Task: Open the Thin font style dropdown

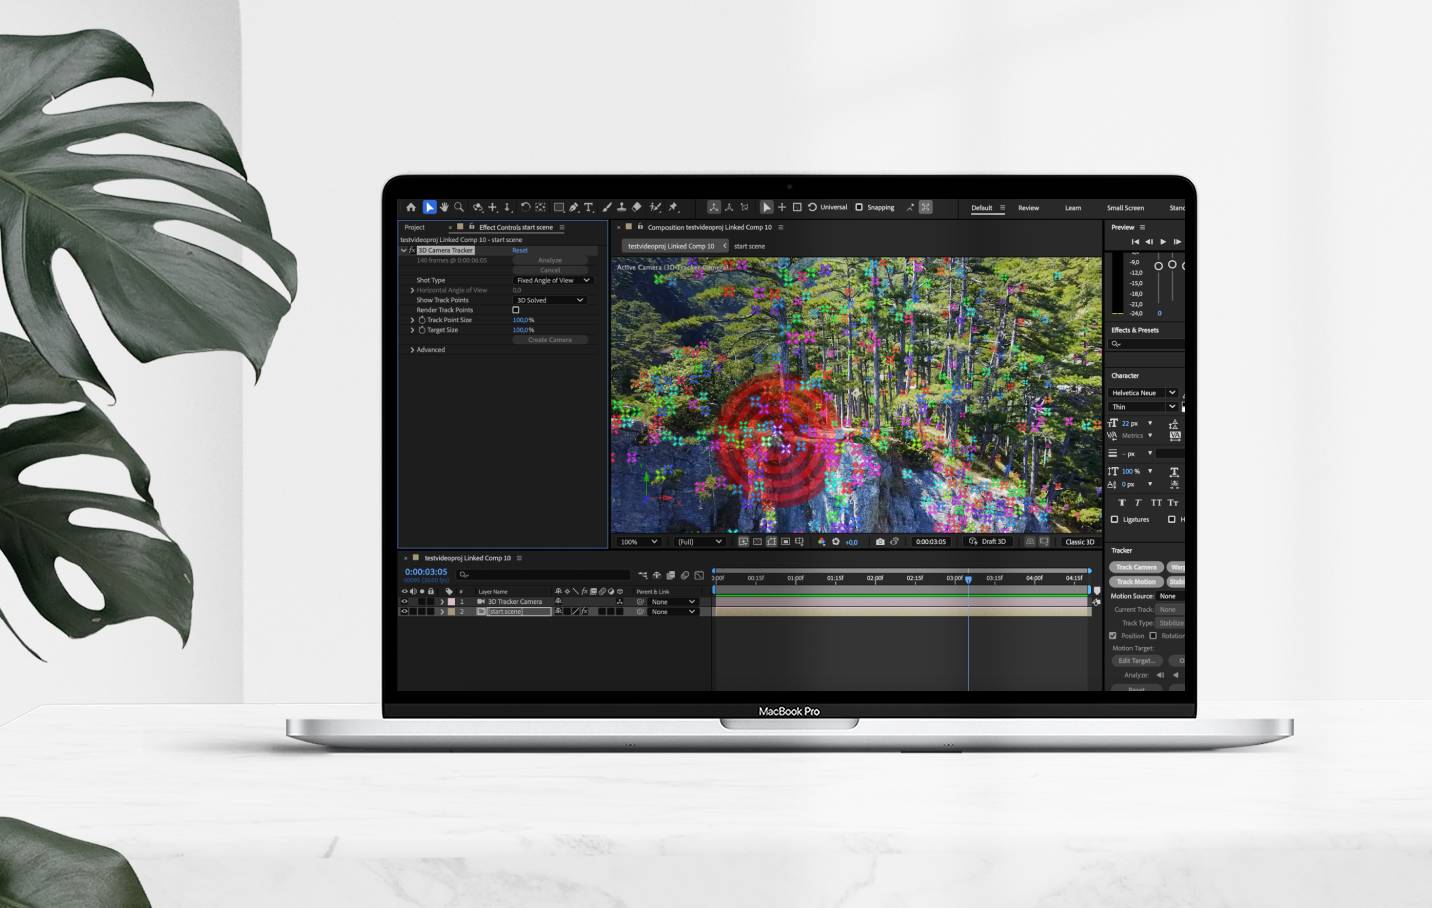Action: (x=1143, y=406)
